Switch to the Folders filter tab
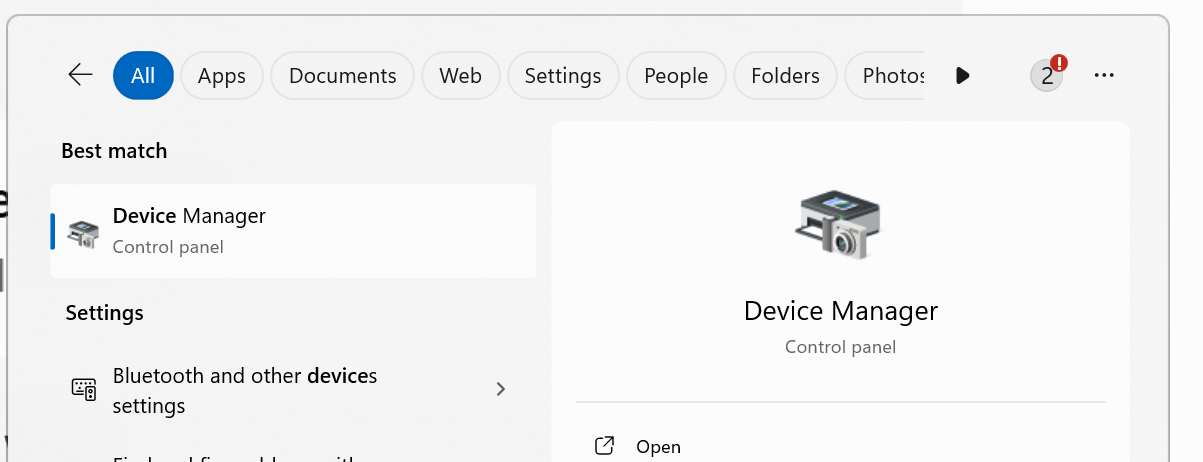 (x=785, y=75)
